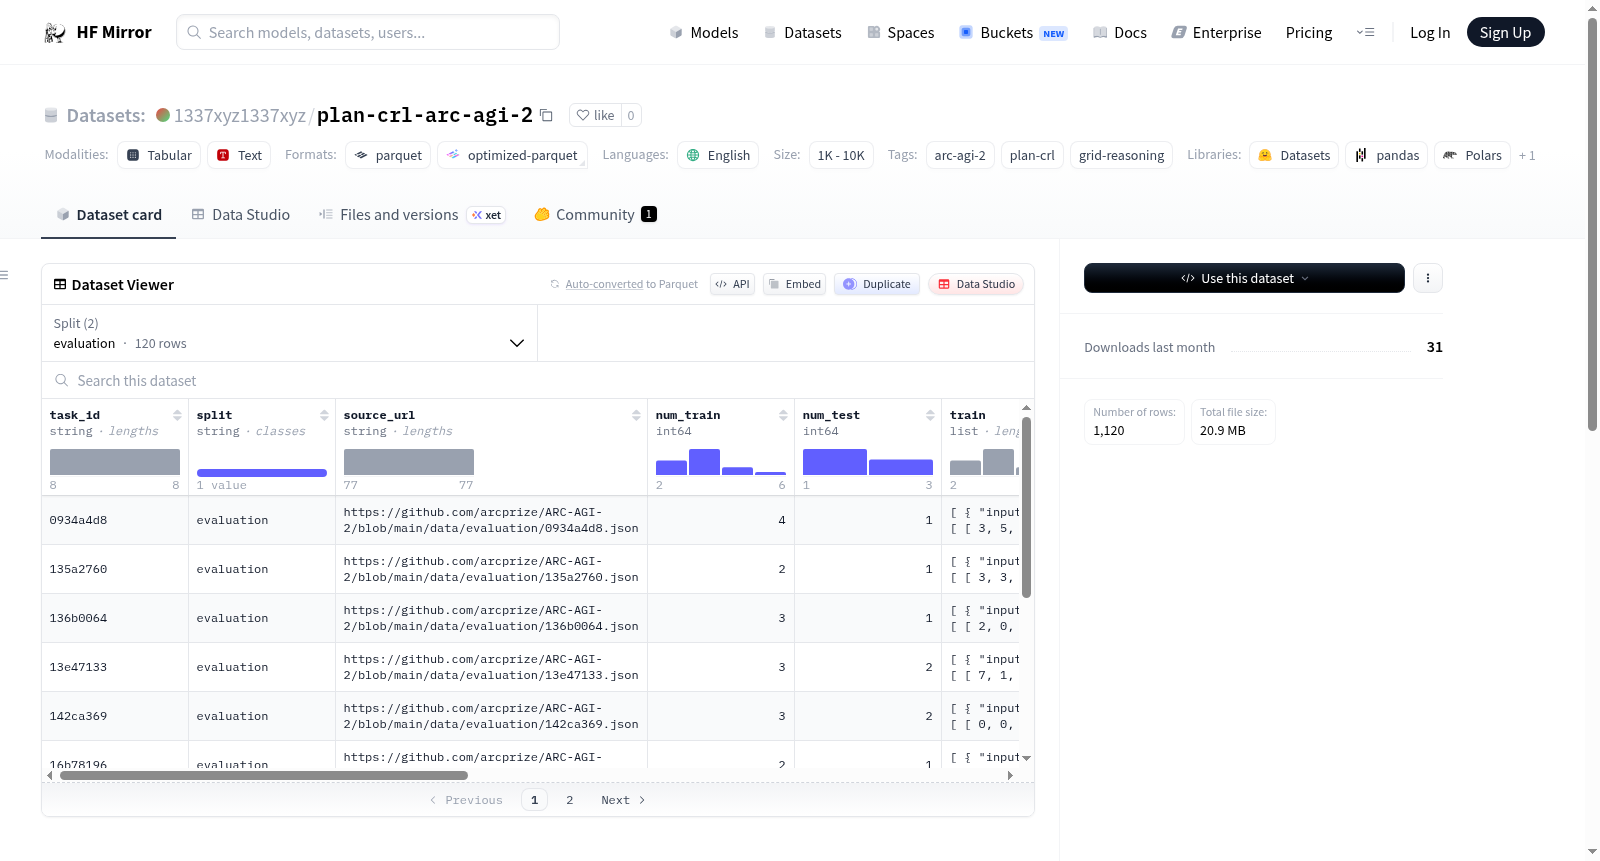Open the additional navigation menu icon
The width and height of the screenshot is (1600, 861).
[x=1365, y=32]
